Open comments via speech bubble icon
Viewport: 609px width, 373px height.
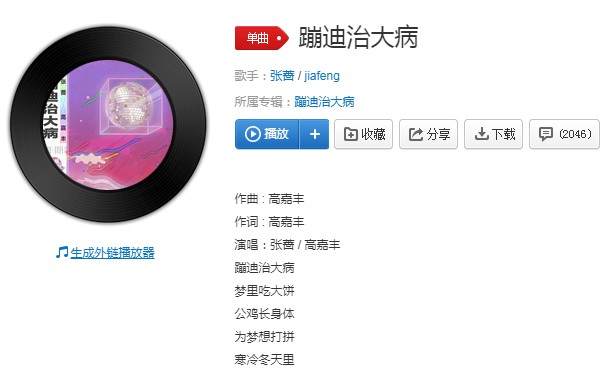546,134
